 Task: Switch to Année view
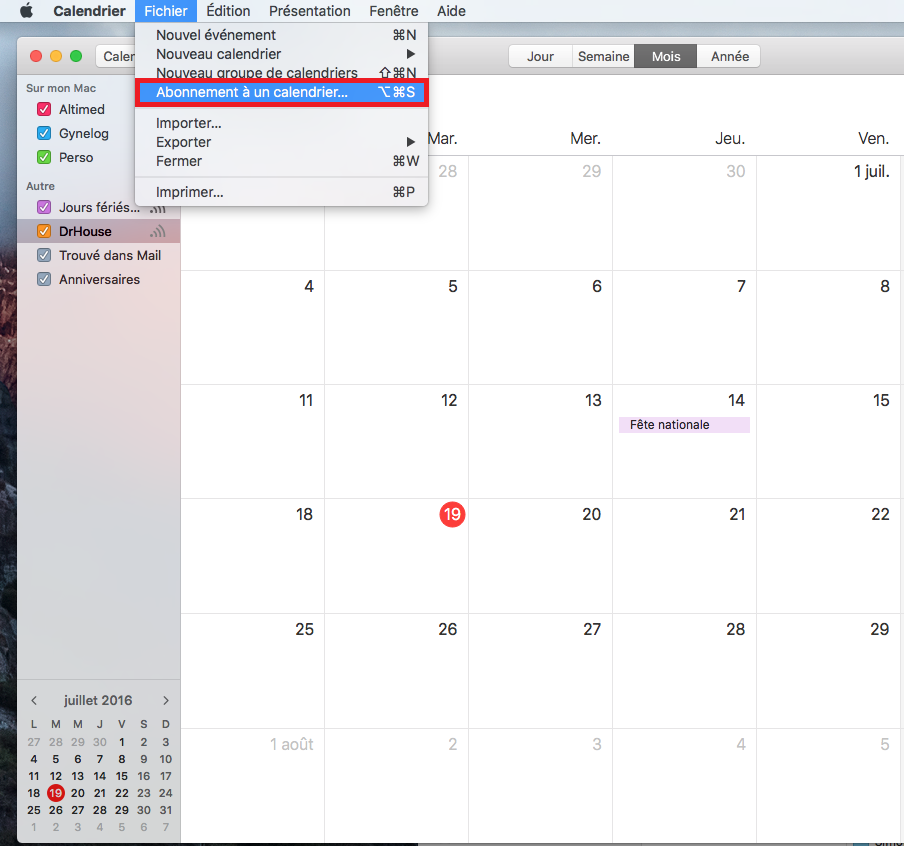click(x=729, y=57)
